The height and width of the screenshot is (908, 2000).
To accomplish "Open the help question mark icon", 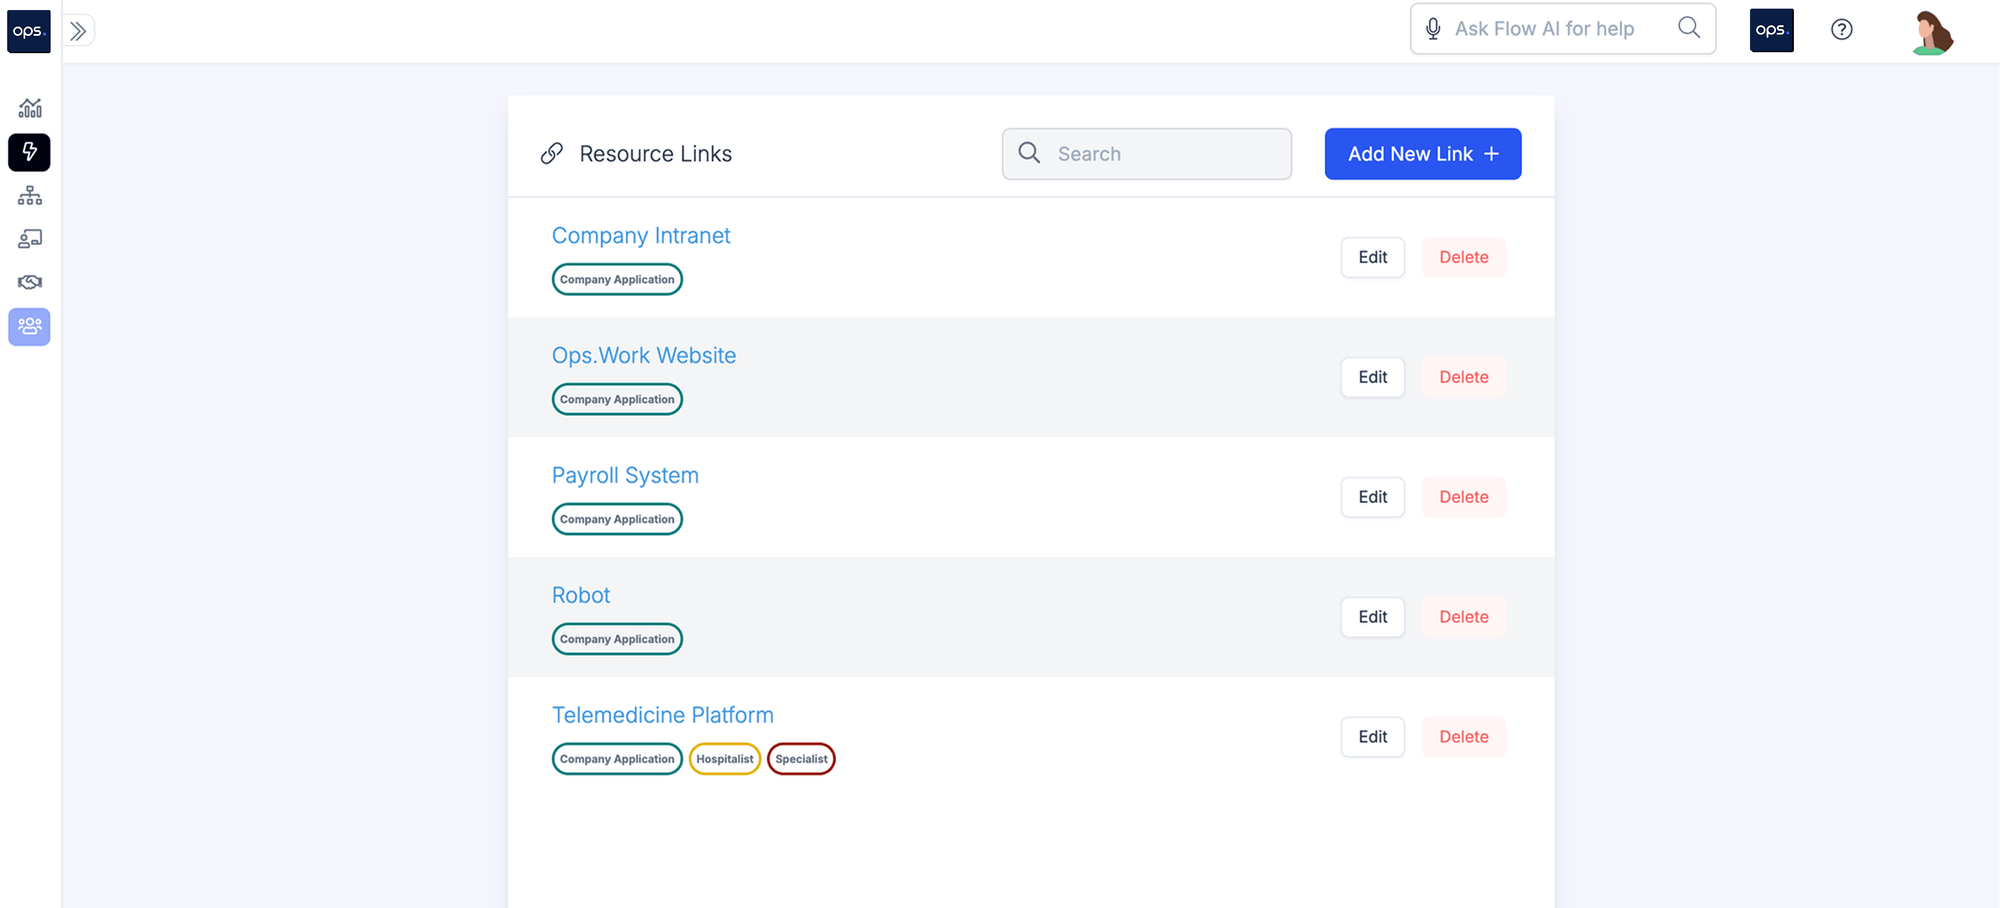I will point(1842,30).
